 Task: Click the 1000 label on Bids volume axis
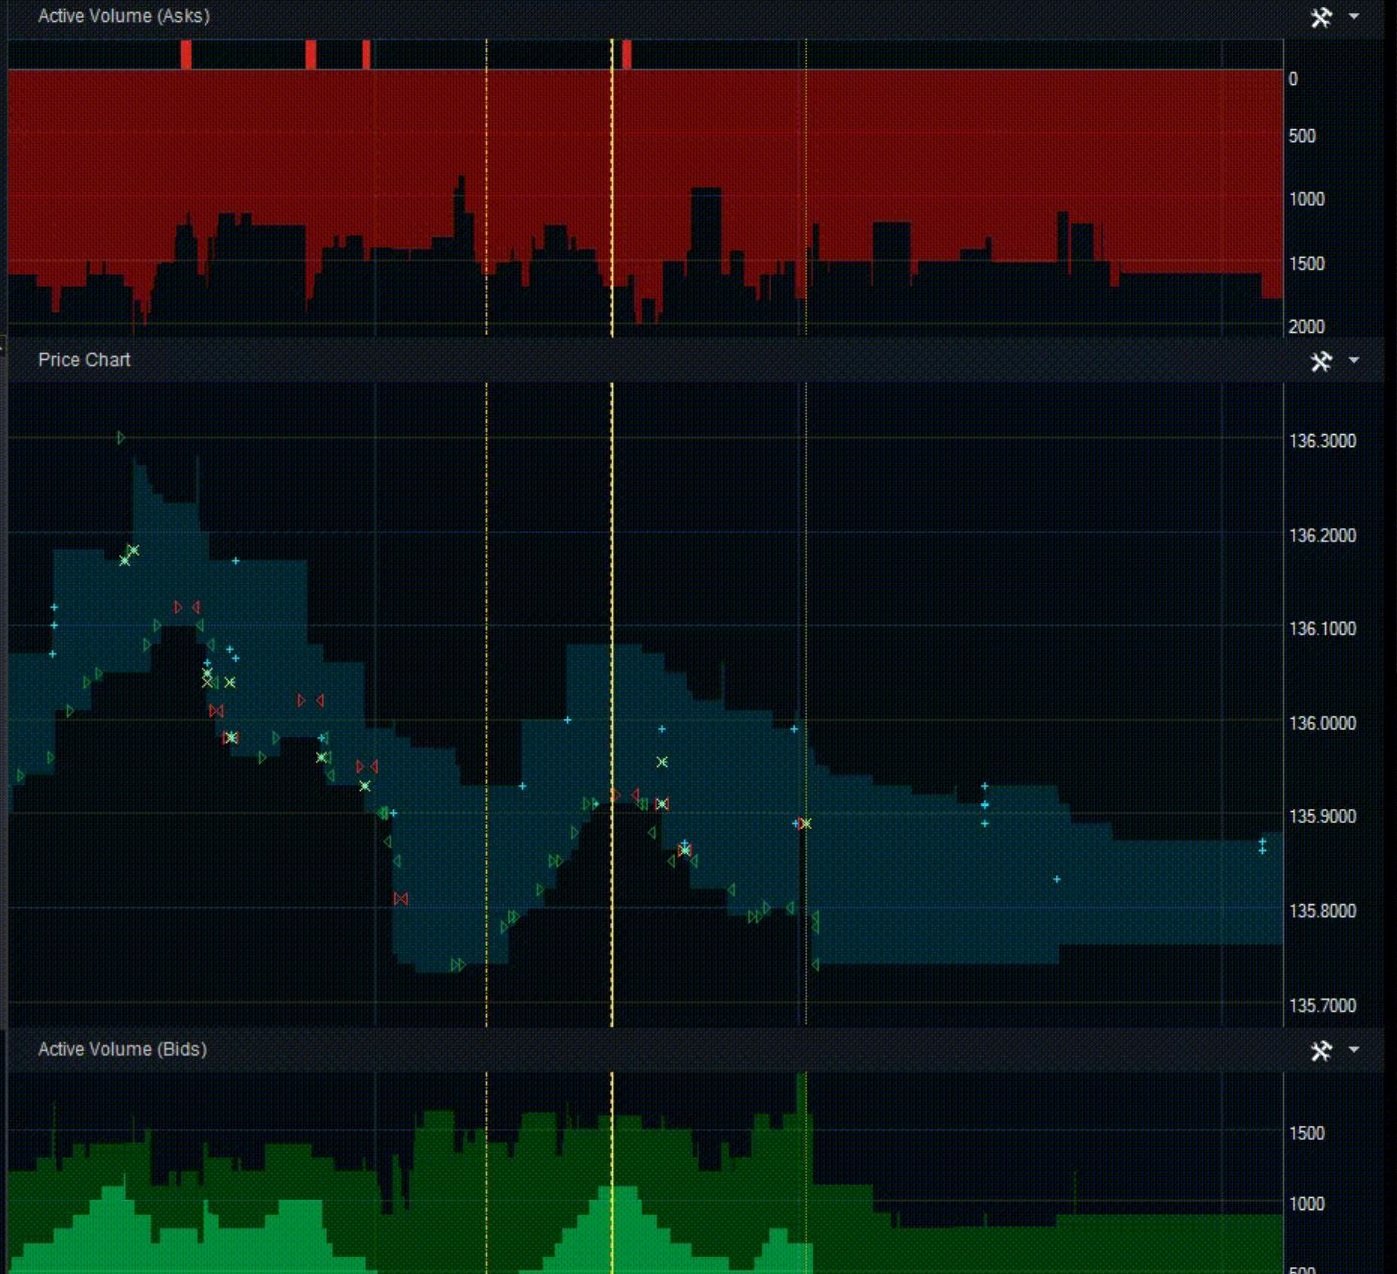(1306, 1204)
